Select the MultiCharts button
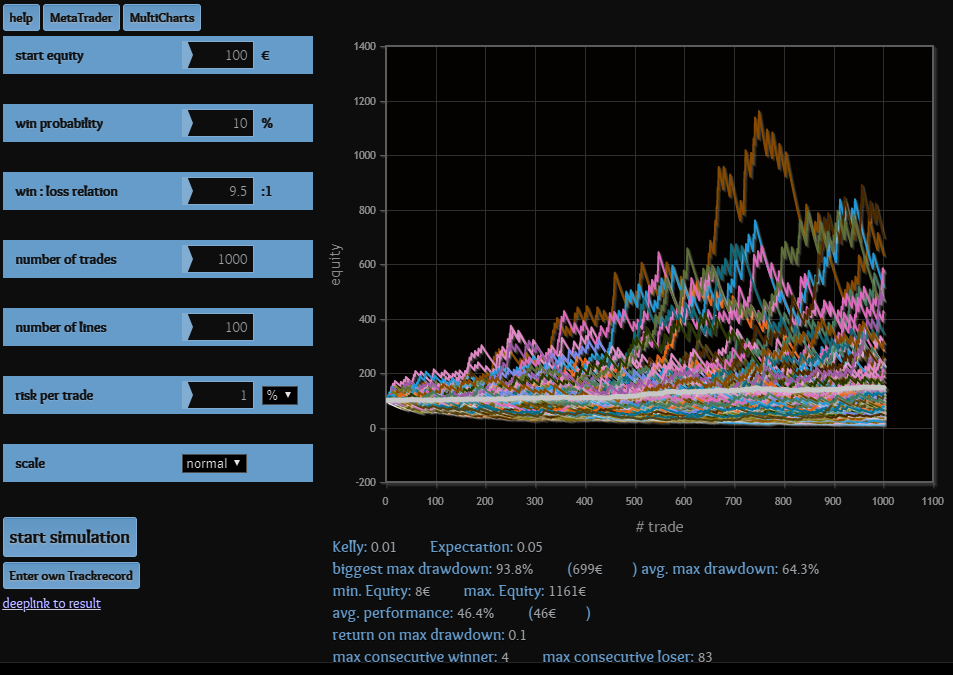Screen dimensions: 953x675 162,18
